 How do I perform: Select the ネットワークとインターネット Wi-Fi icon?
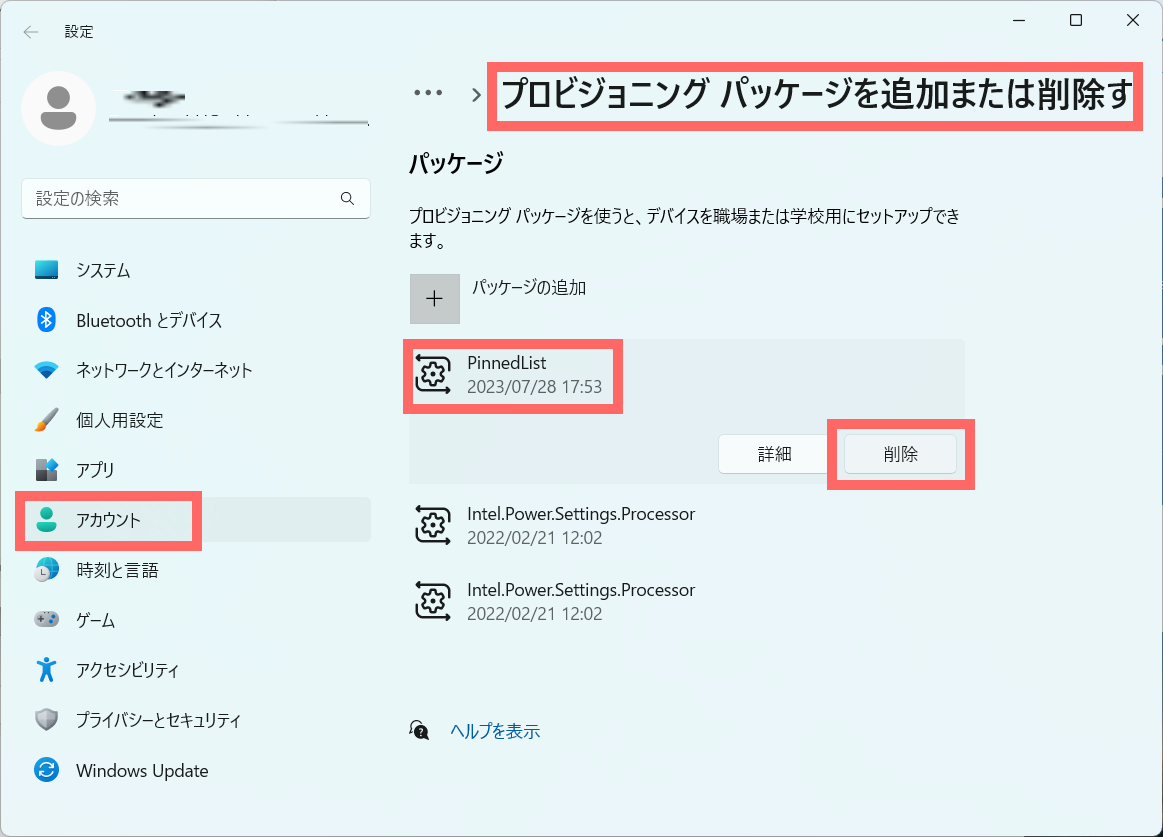pos(46,370)
